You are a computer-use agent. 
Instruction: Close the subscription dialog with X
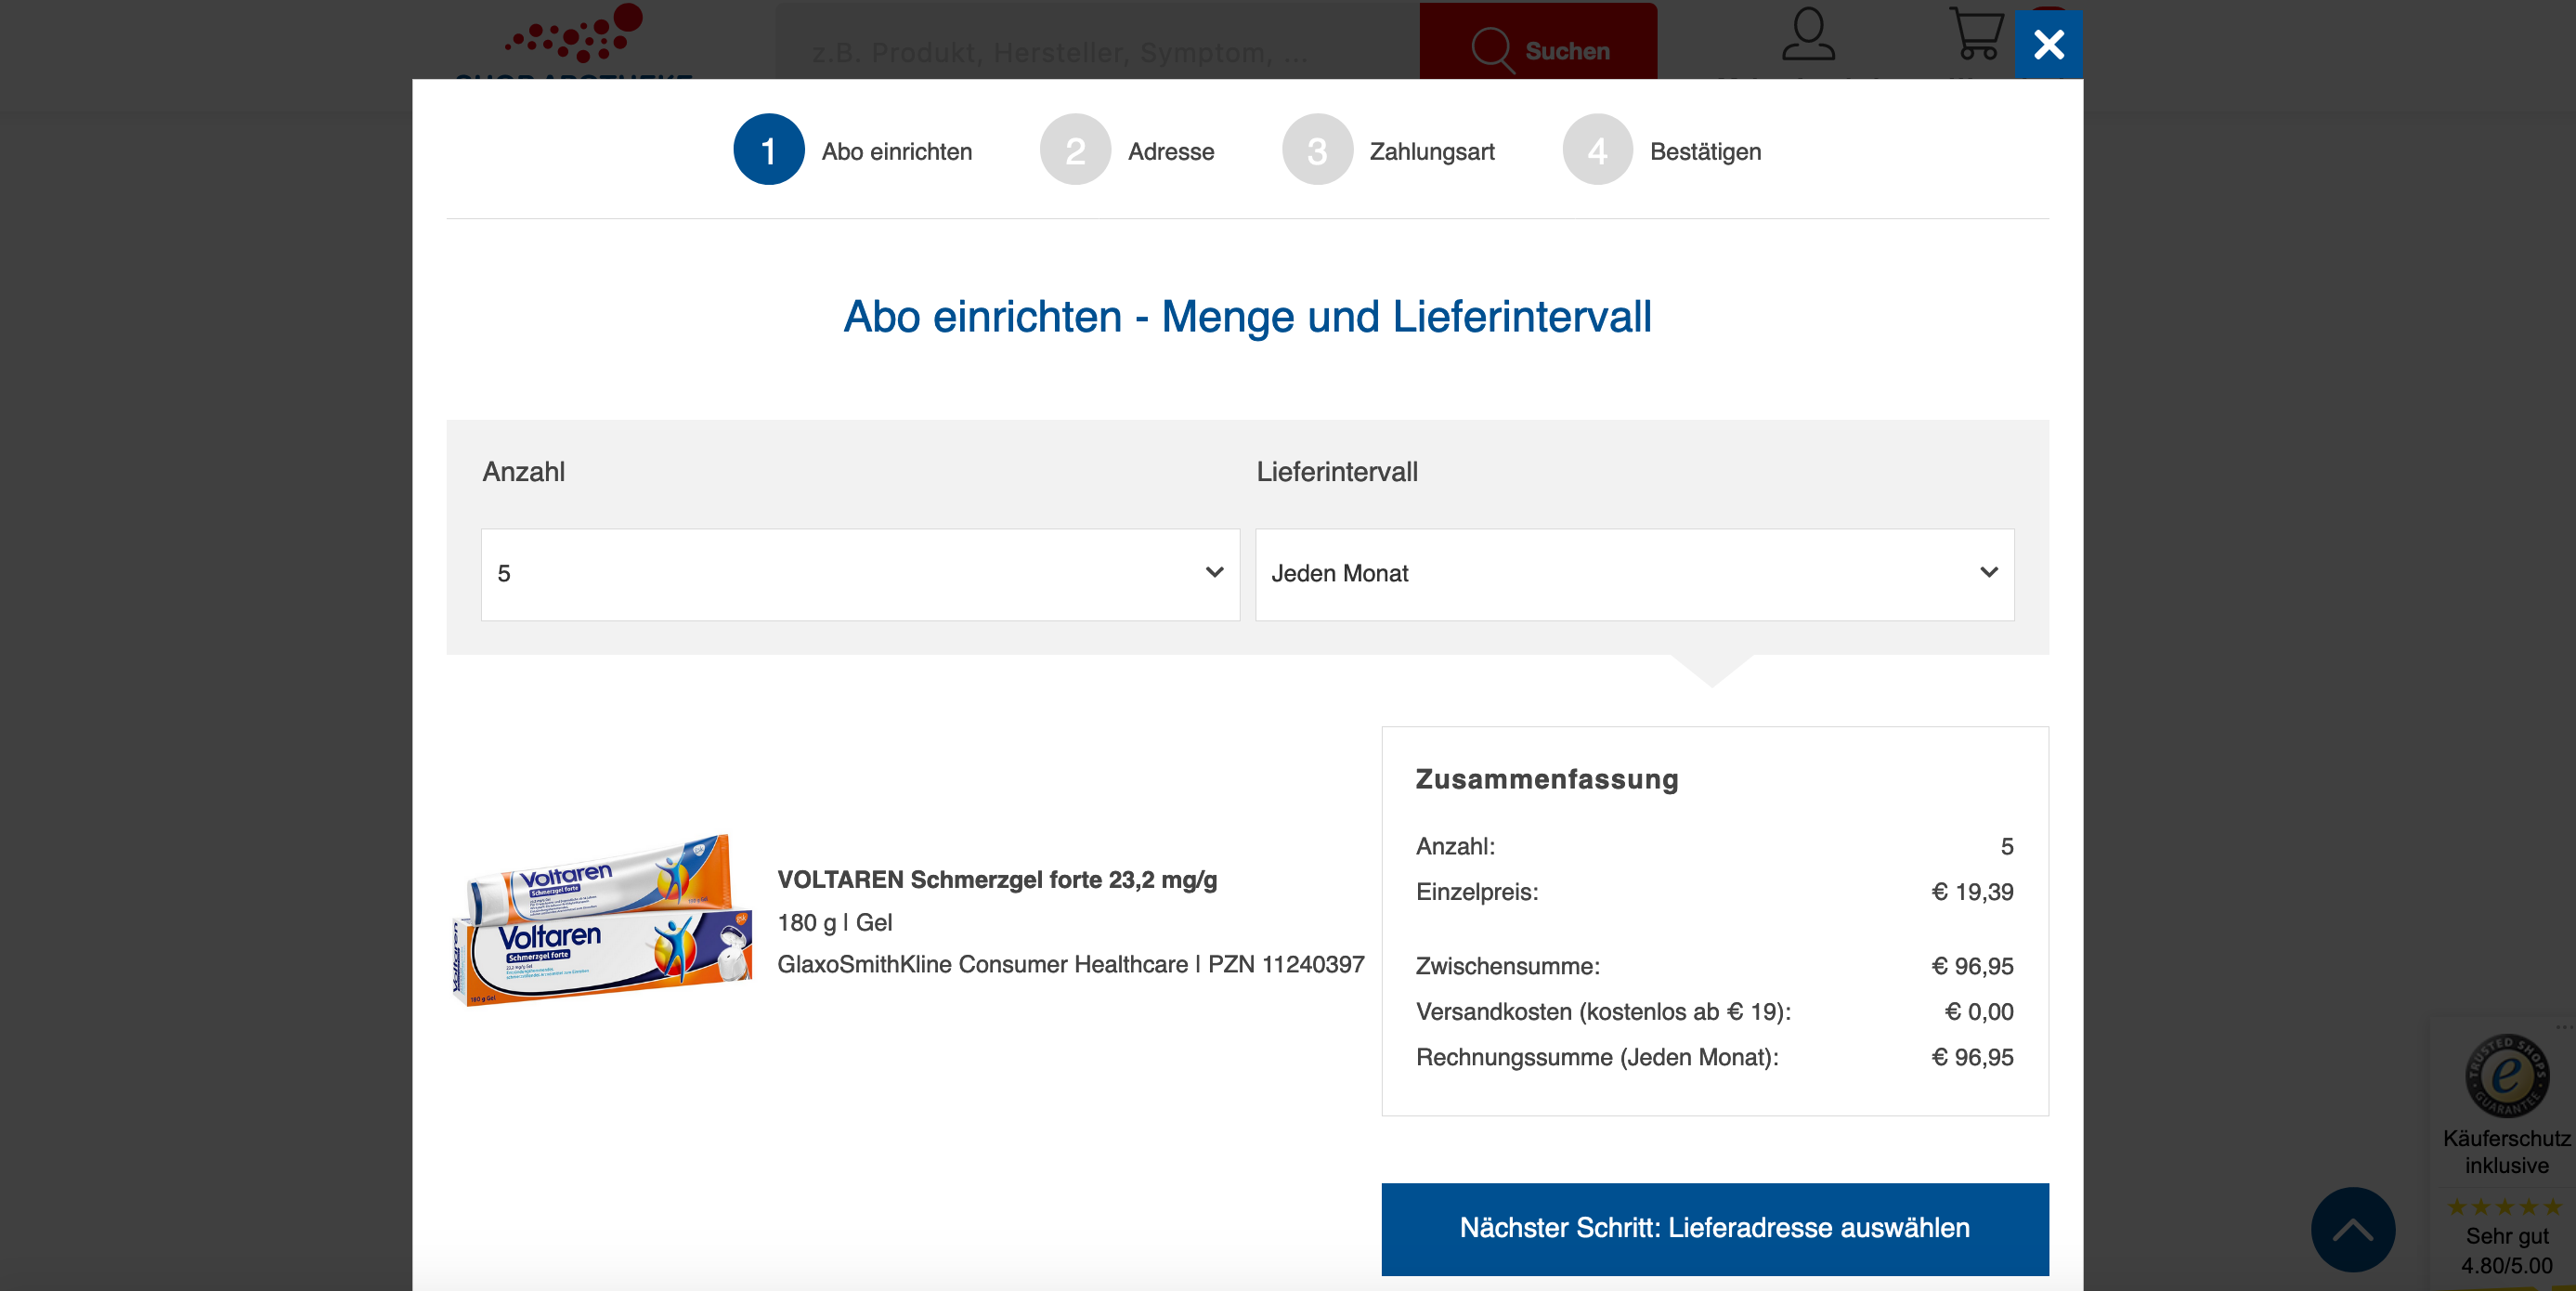click(2048, 44)
